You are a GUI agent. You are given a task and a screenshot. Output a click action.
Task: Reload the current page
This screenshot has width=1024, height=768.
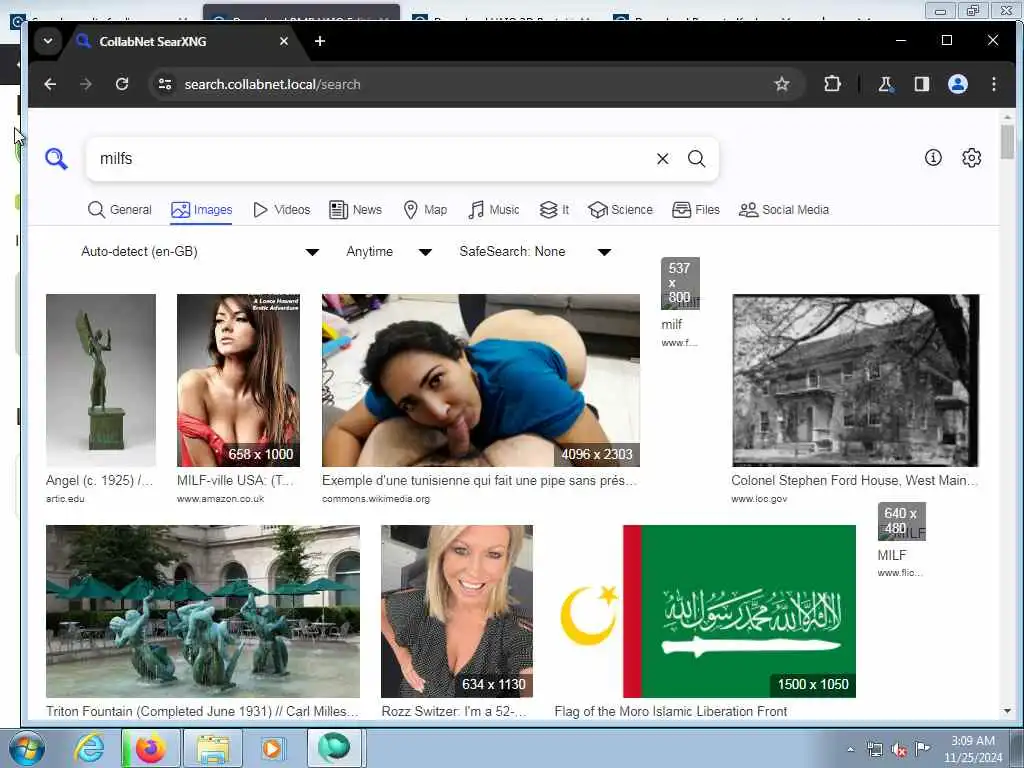121,84
